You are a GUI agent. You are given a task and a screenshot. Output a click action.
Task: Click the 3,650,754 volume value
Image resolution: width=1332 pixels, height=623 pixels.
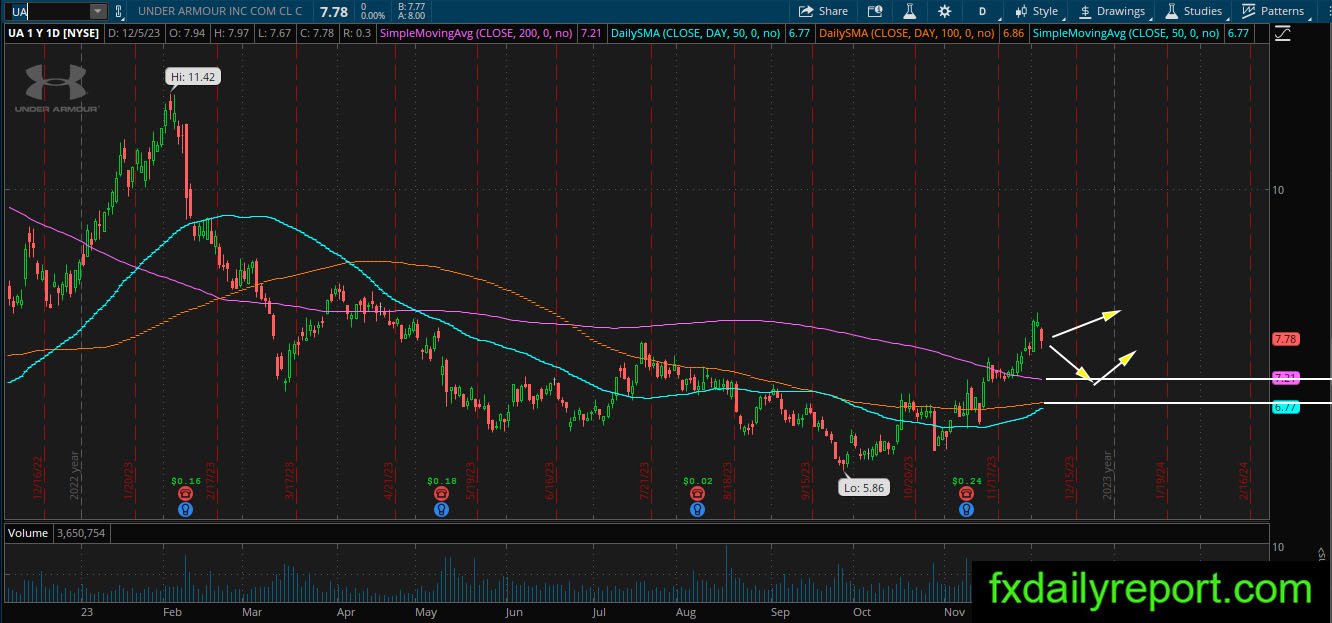pyautogui.click(x=81, y=533)
